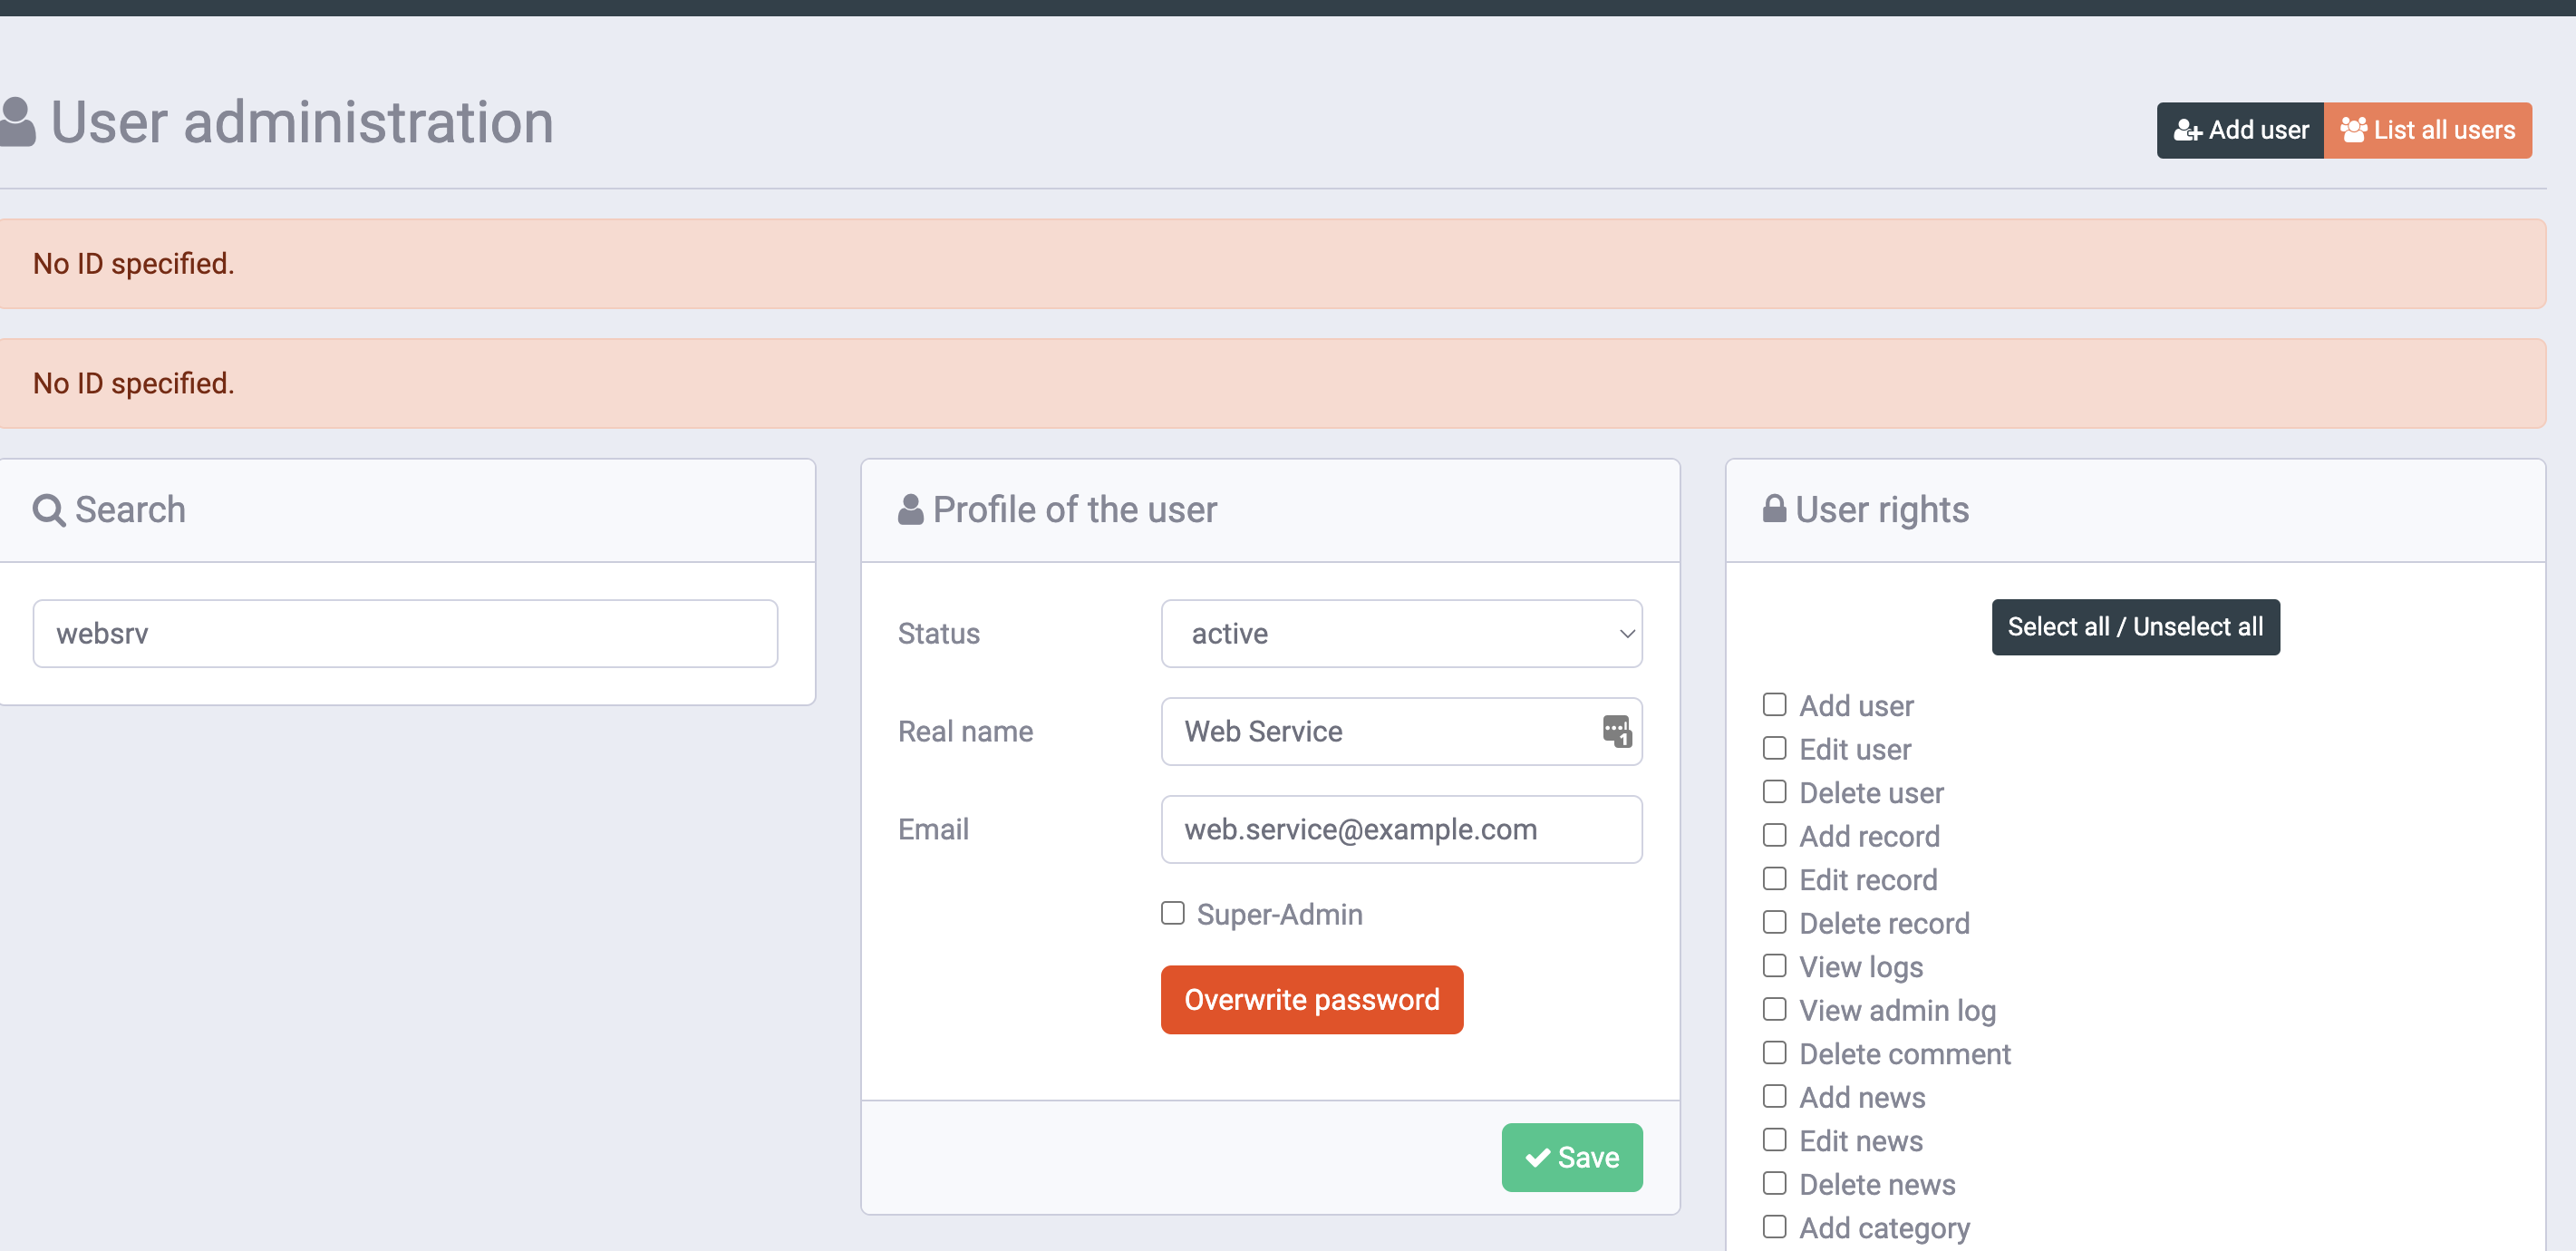The image size is (2576, 1251).
Task: Click the List all users button label
Action: click(2443, 131)
